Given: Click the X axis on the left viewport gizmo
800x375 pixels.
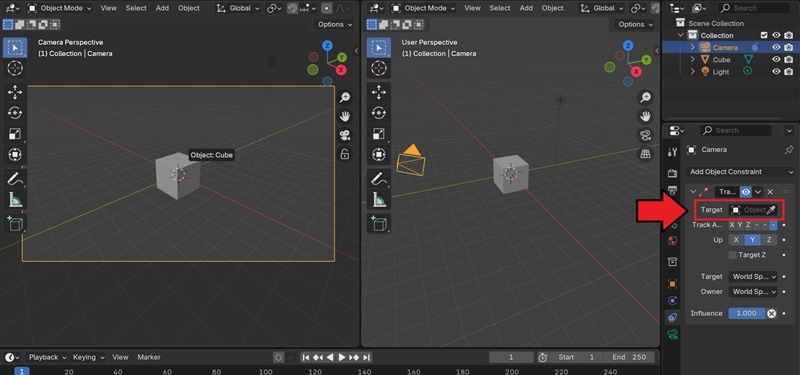Looking at the screenshot, I should point(341,70).
